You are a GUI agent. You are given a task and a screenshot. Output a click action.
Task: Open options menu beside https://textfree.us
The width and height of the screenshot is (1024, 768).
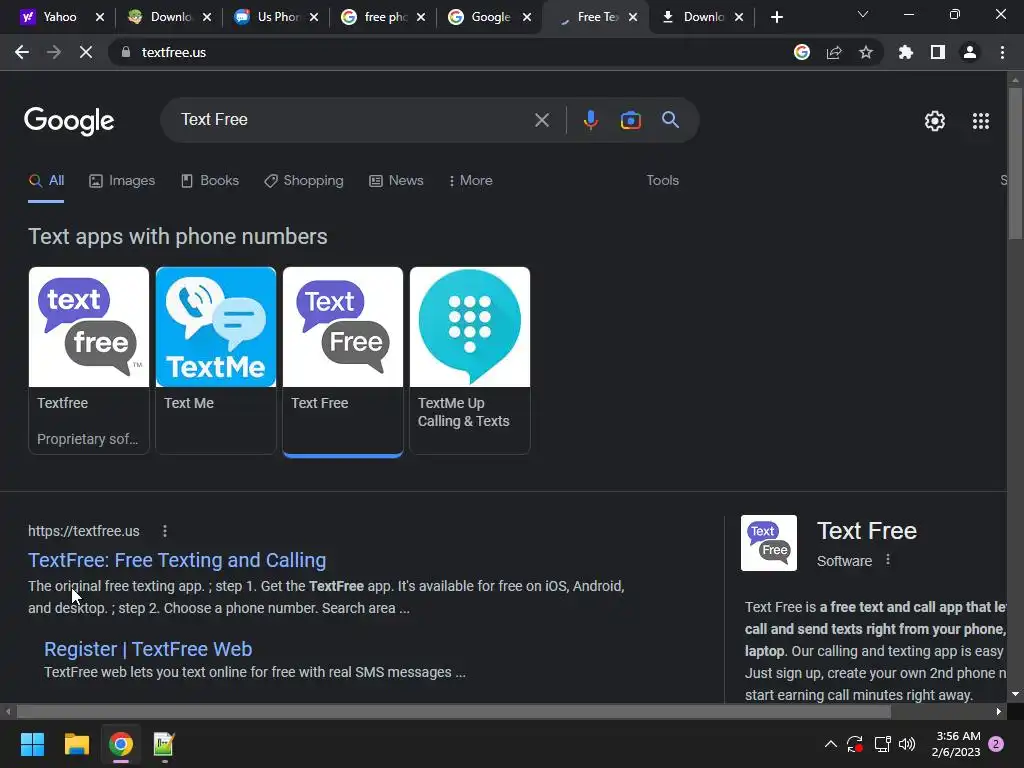tap(165, 532)
